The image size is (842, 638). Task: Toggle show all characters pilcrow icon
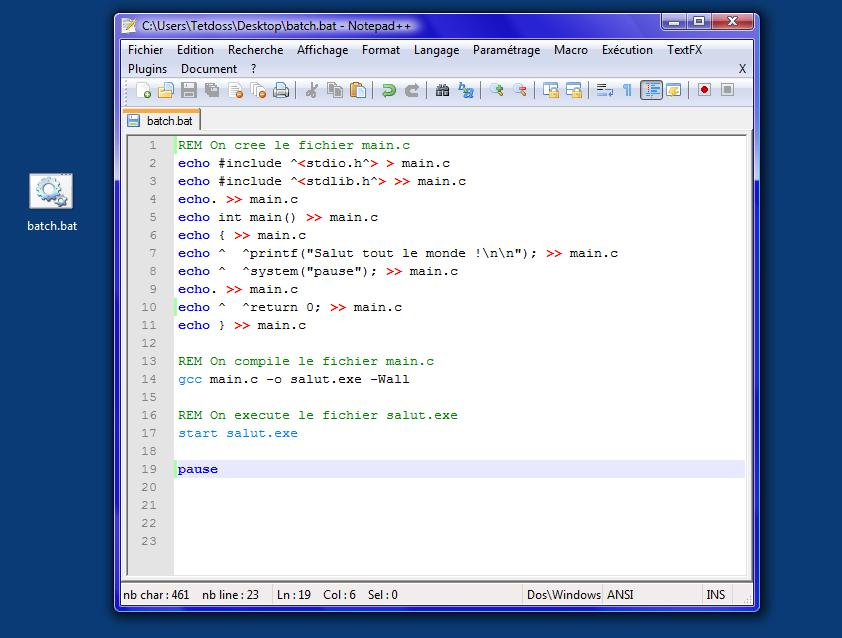tap(627, 91)
